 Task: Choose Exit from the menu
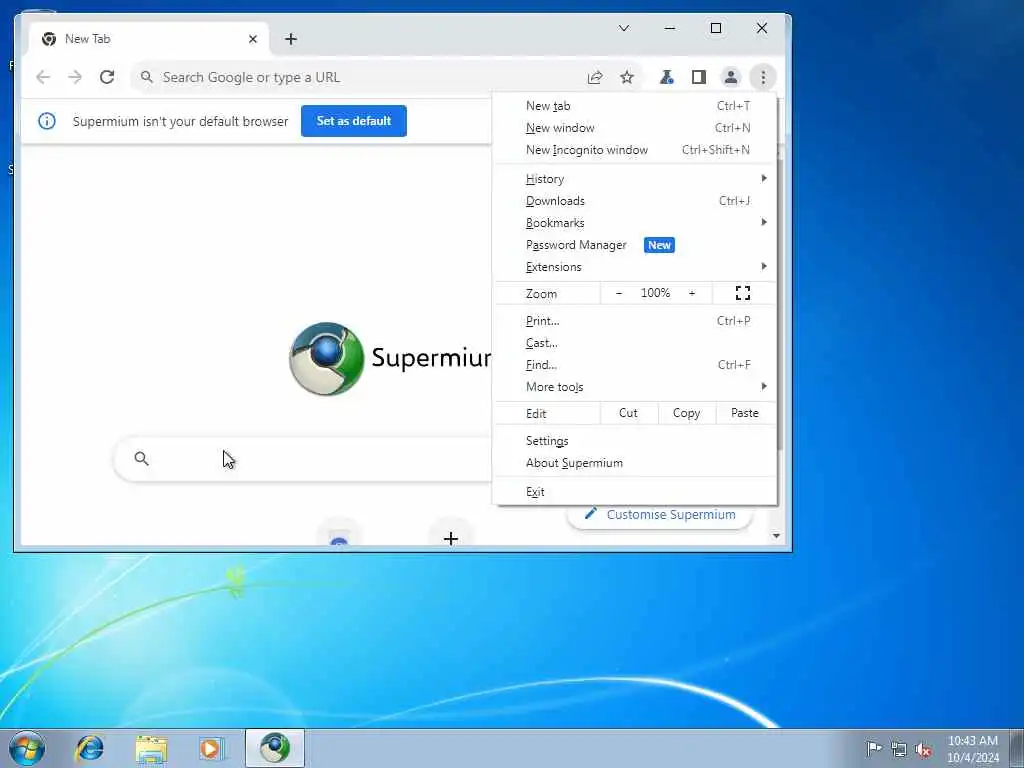pos(635,492)
